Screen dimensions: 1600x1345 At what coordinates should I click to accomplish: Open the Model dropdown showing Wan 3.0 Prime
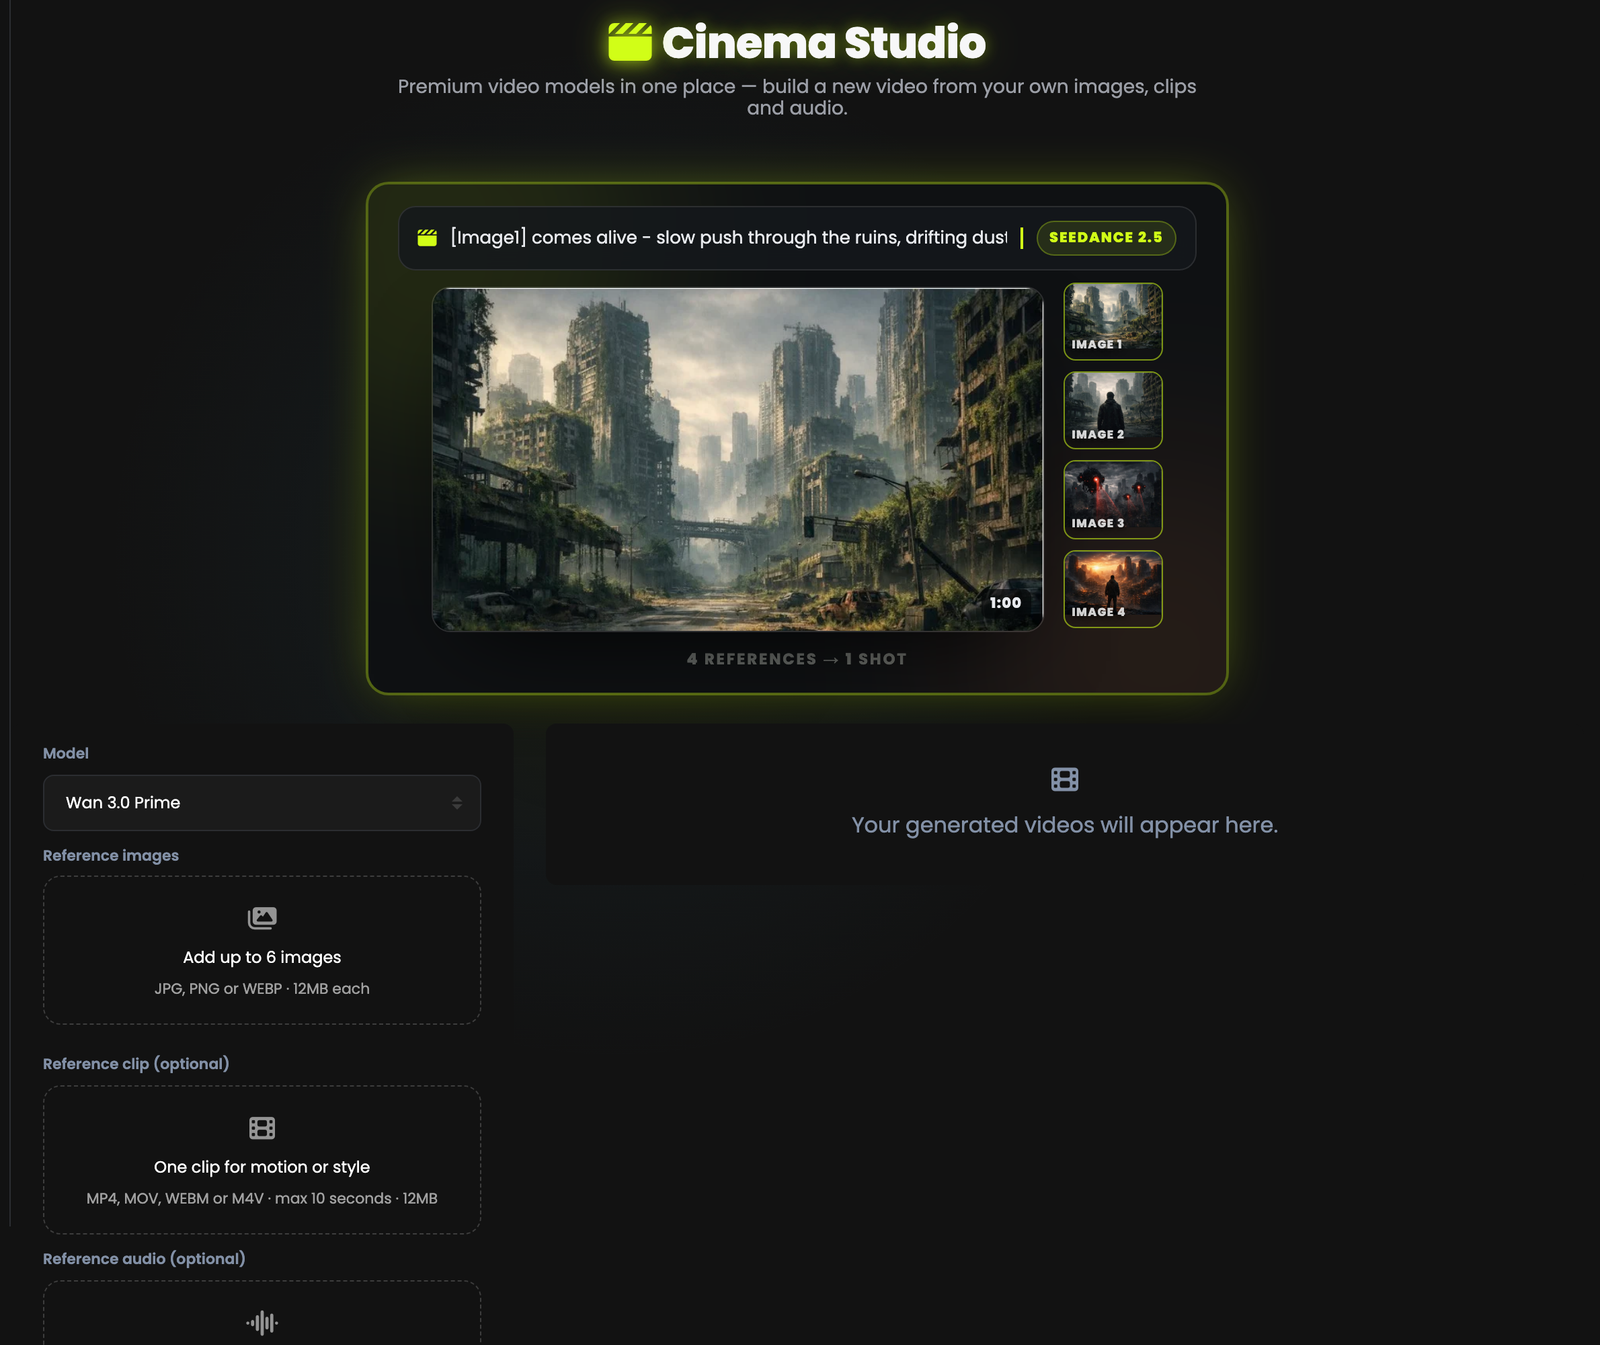click(262, 803)
